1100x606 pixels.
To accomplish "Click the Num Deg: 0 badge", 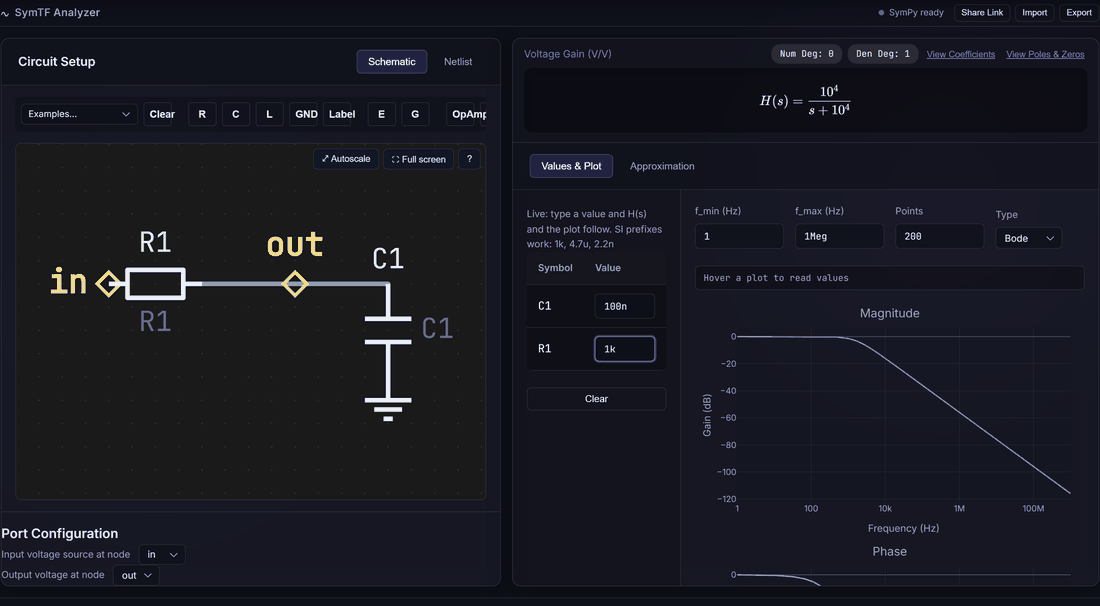I will point(807,54).
